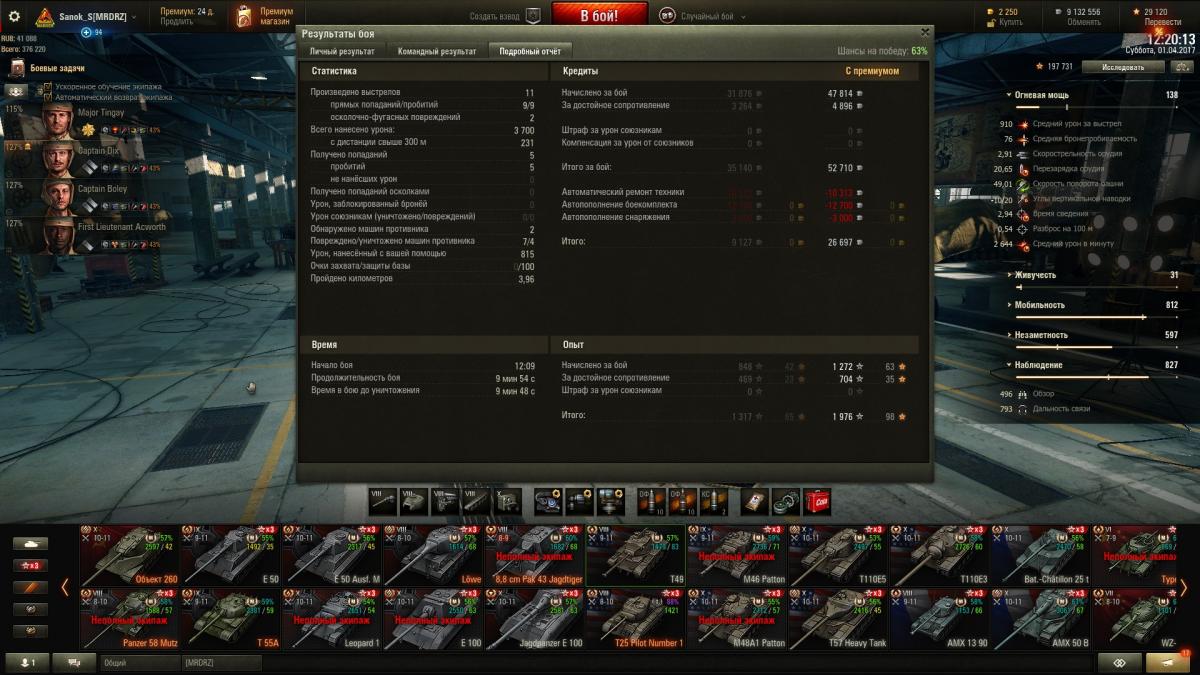The height and width of the screenshot is (675, 1200).
Task: Click Продлить under the premium days
Action: [177, 22]
